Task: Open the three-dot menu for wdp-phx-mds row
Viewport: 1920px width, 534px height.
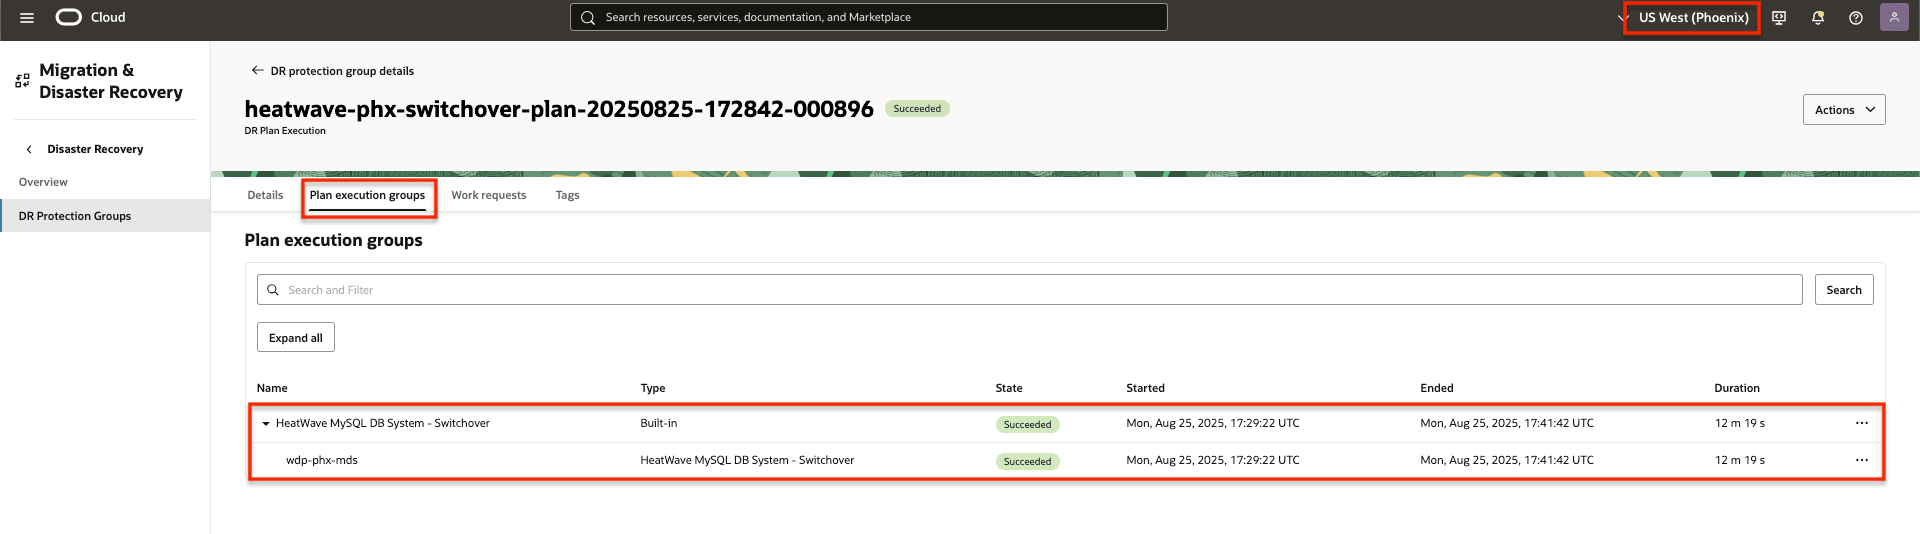Action: click(1861, 460)
